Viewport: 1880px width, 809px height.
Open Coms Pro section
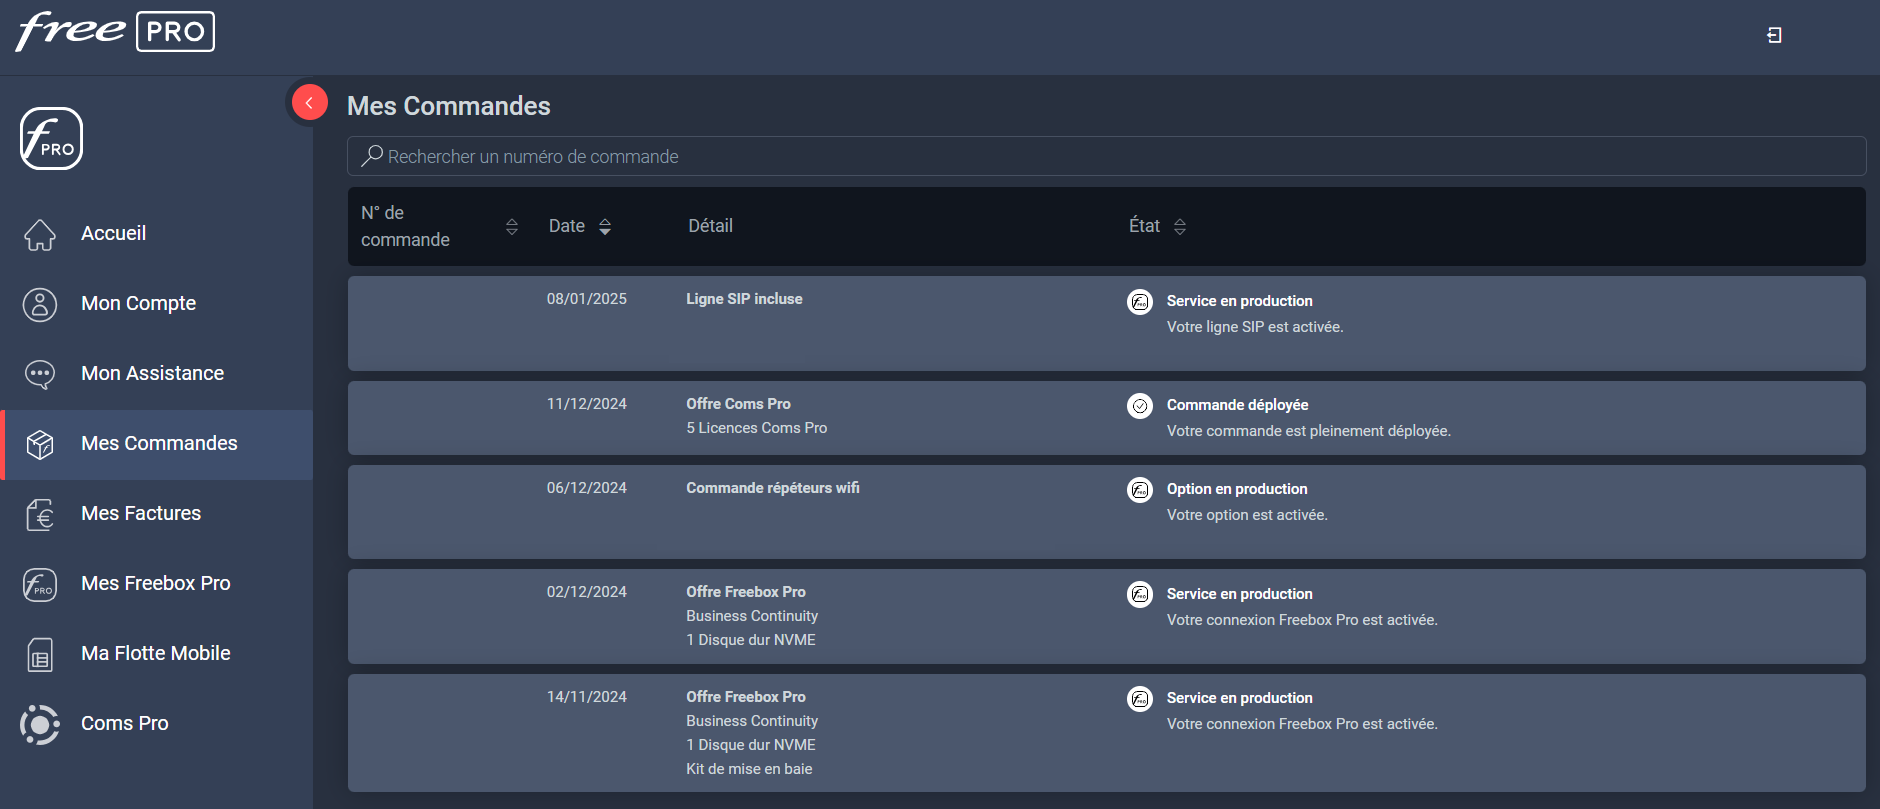157,724
